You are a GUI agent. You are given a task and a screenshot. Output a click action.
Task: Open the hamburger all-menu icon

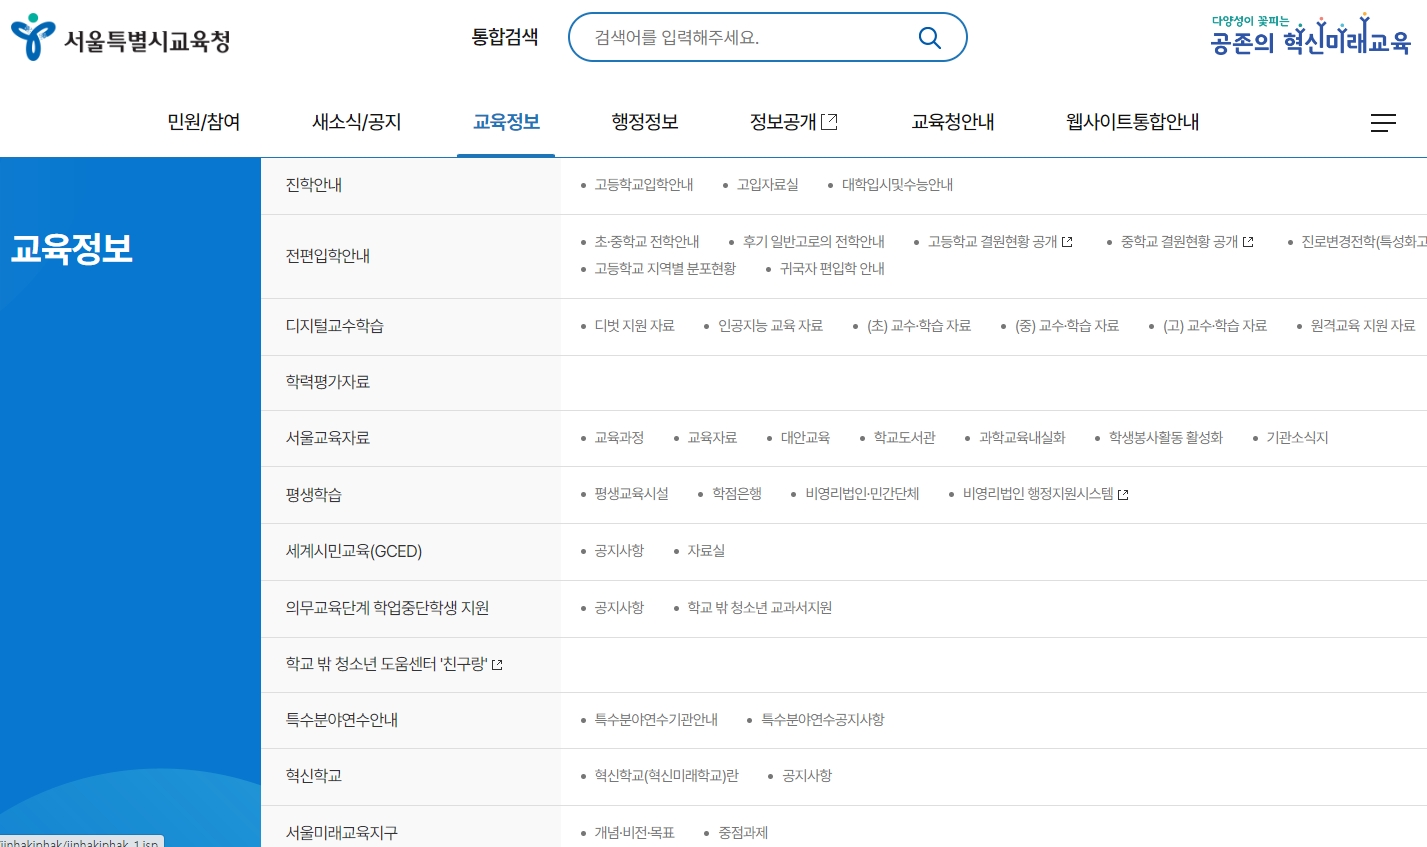click(1383, 123)
